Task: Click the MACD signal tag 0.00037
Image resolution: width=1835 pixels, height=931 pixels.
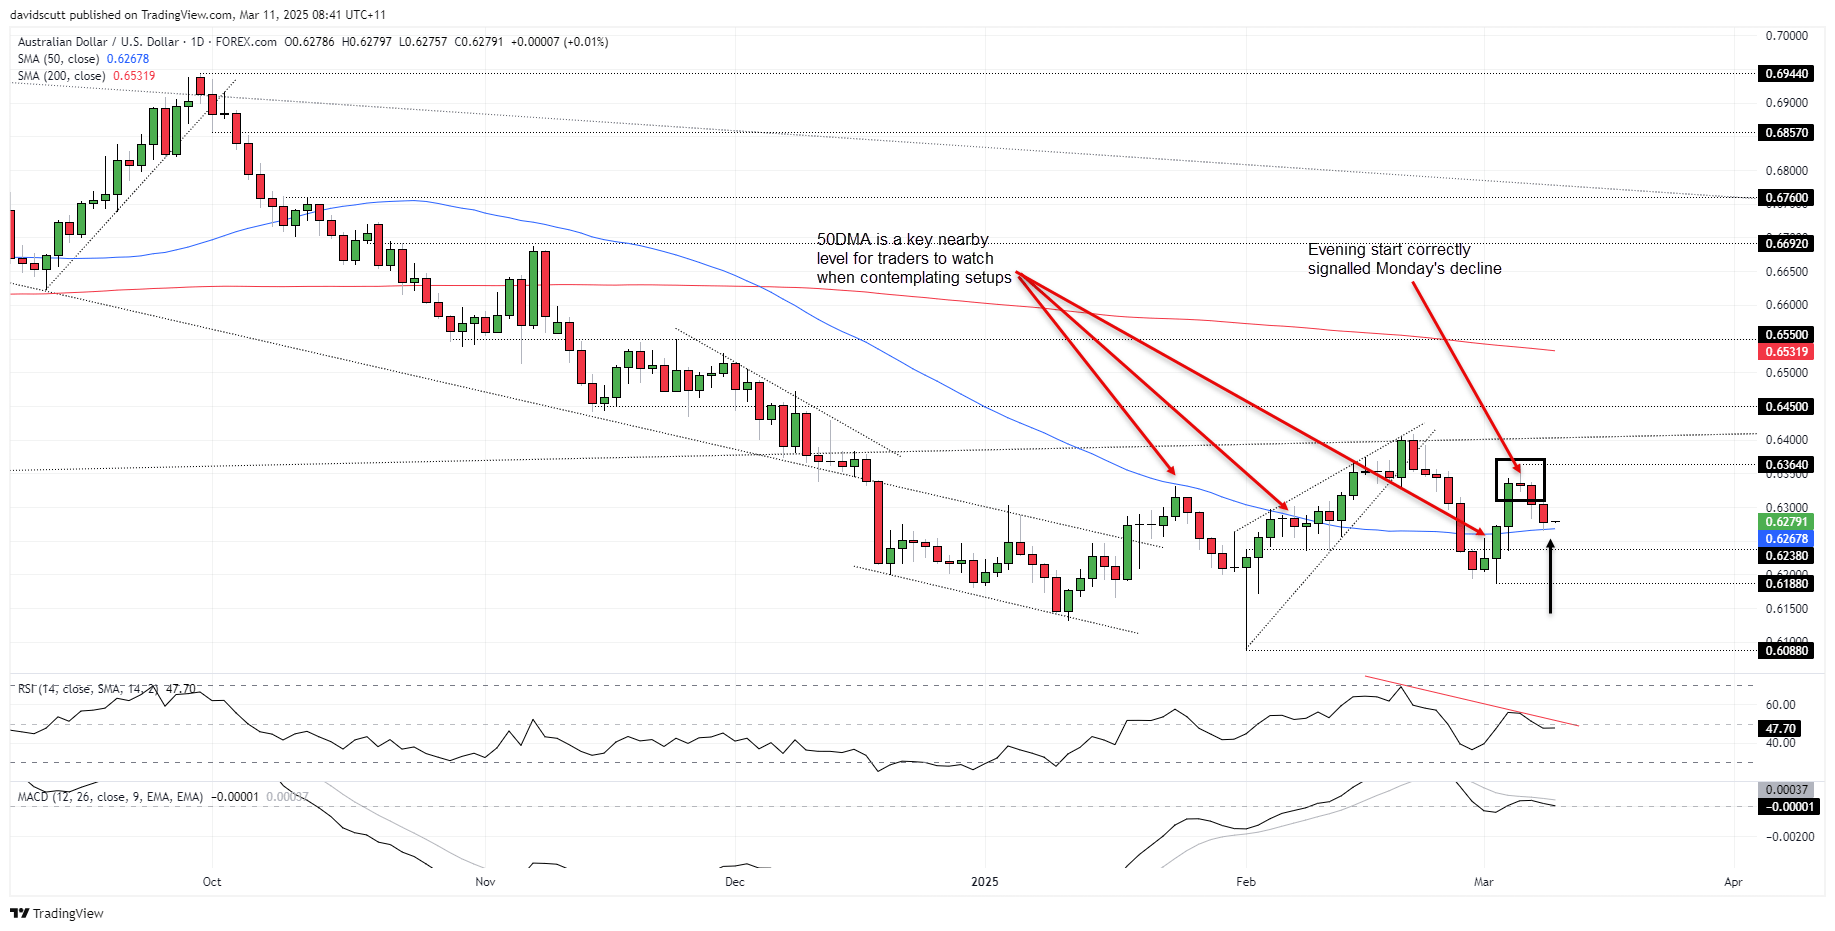Action: click(1786, 790)
